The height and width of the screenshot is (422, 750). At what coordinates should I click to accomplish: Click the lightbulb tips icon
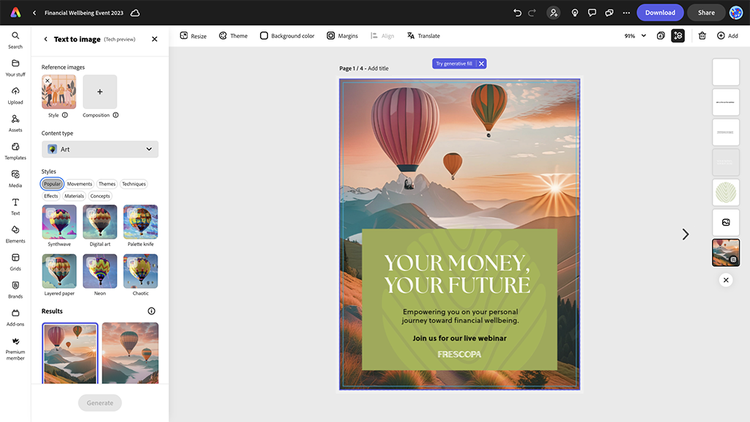574,13
